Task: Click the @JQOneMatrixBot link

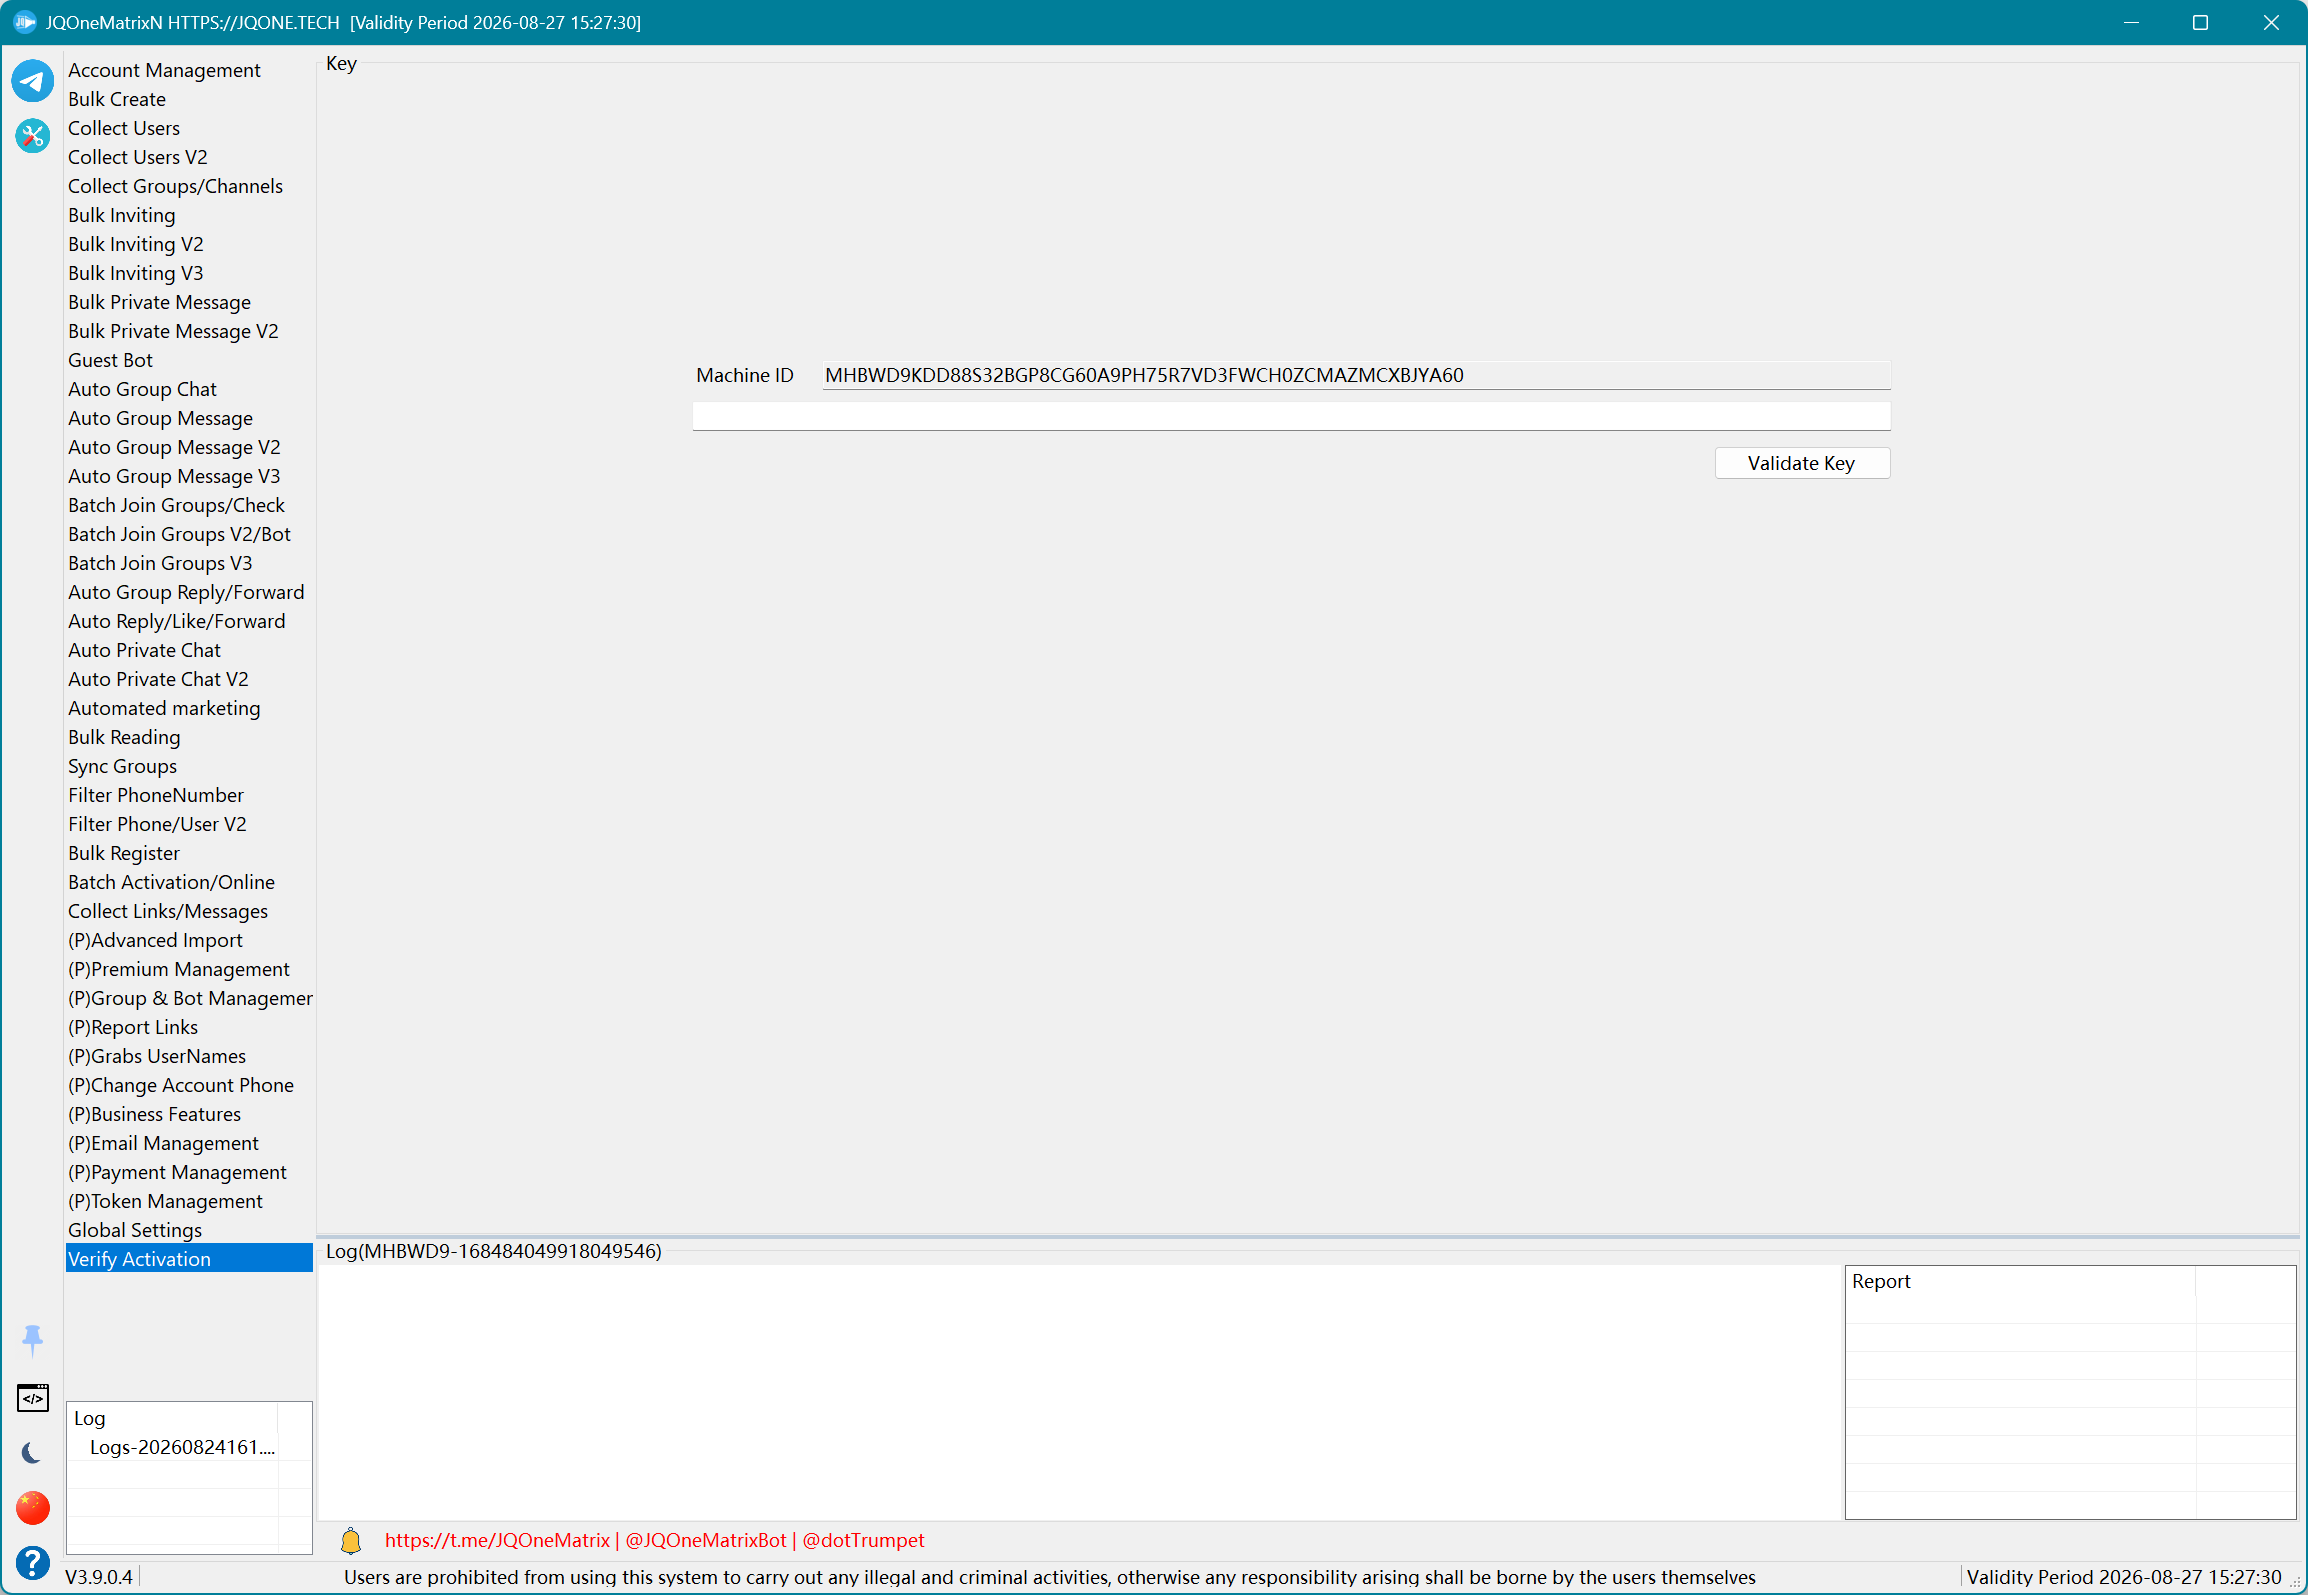Action: 706,1541
